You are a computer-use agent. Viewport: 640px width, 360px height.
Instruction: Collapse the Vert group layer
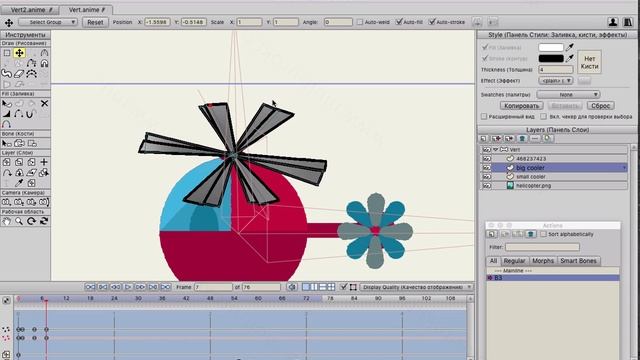point(496,150)
